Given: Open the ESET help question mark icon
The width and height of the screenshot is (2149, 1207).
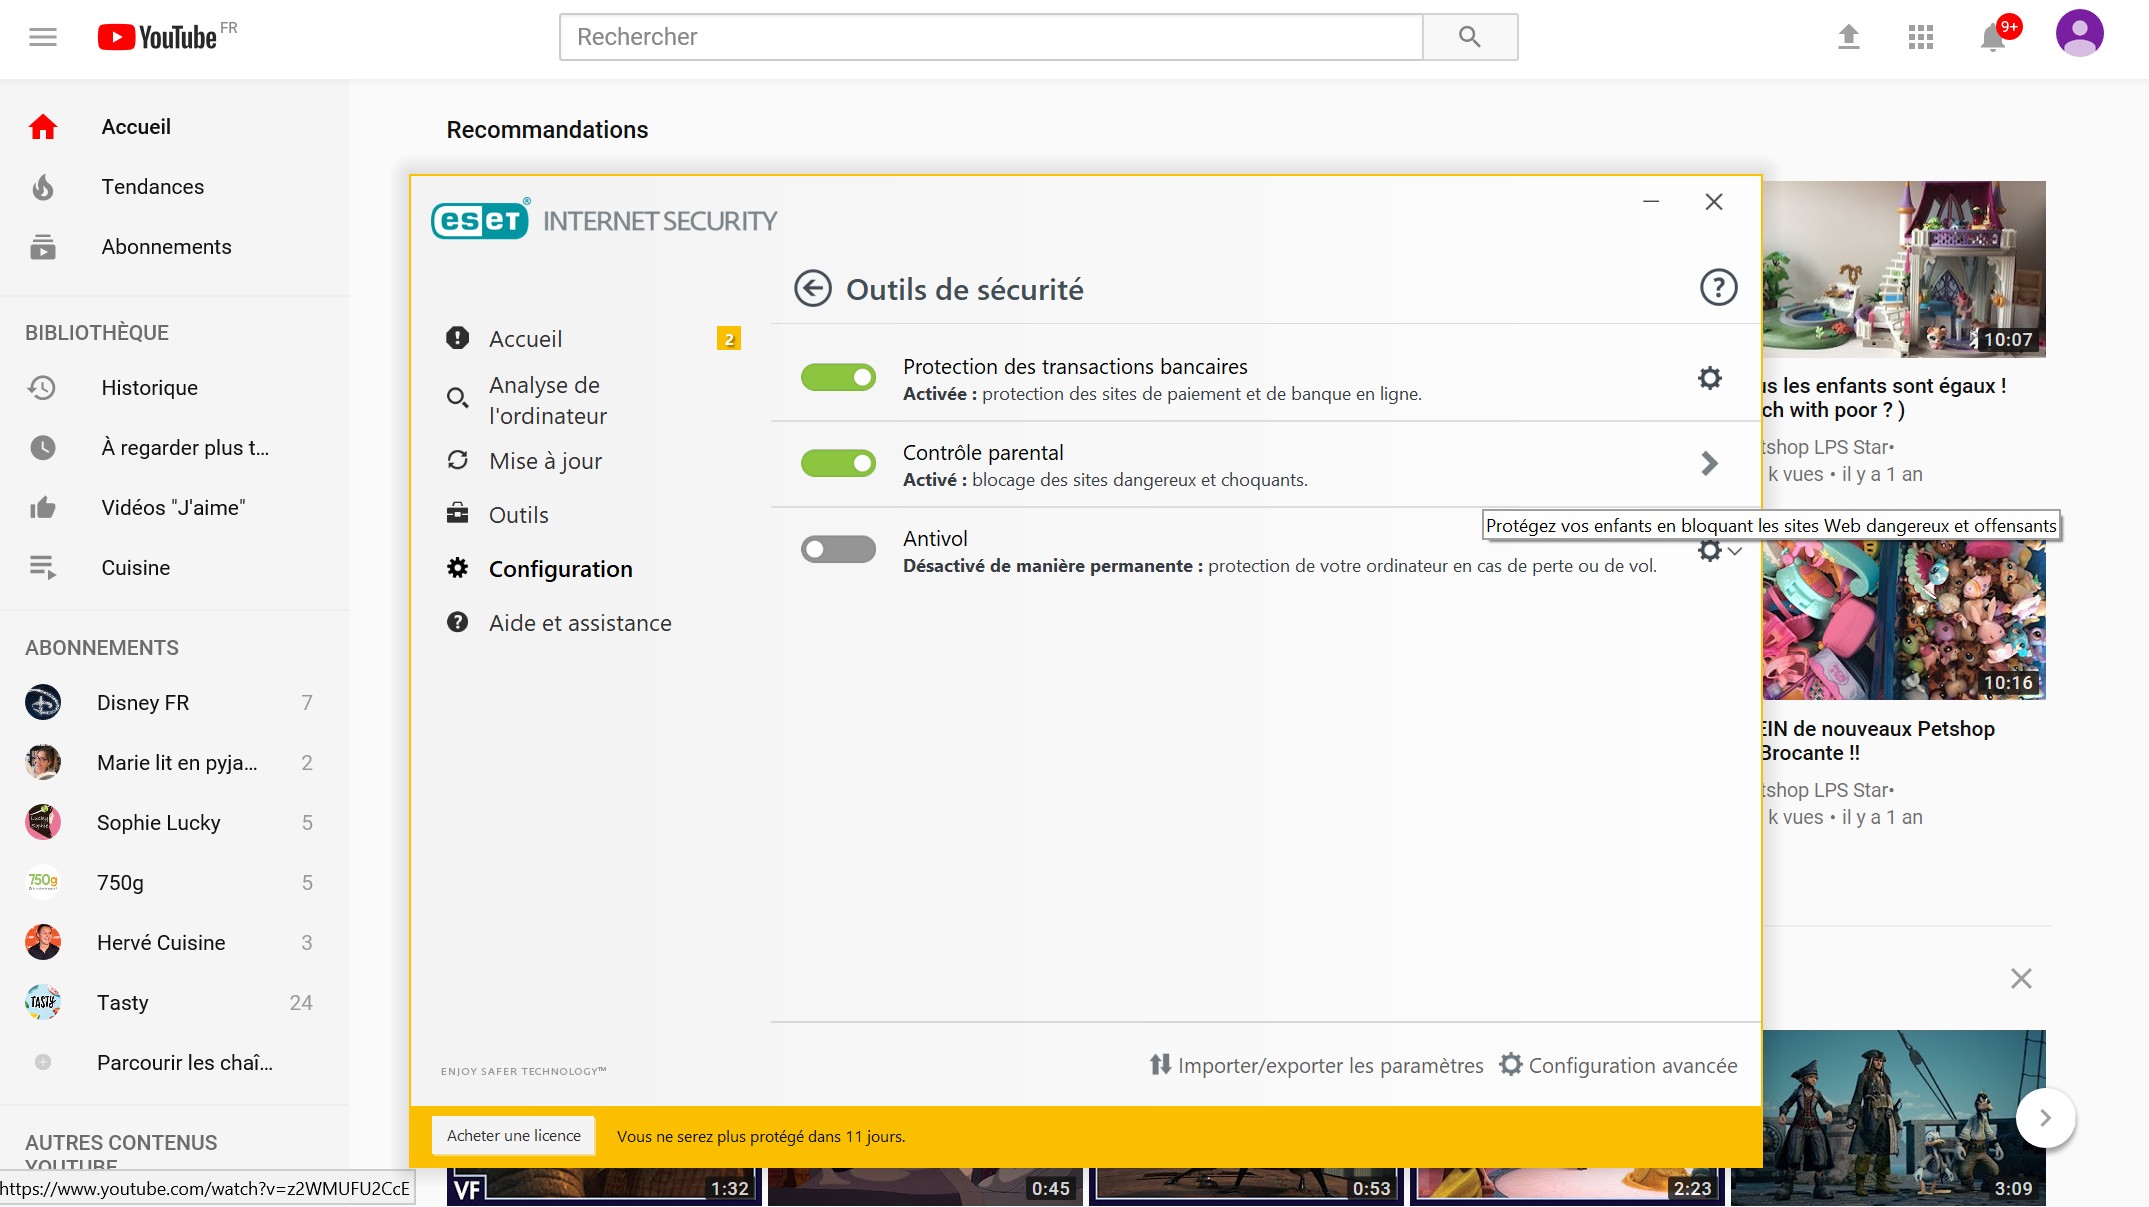Looking at the screenshot, I should click(x=1718, y=288).
